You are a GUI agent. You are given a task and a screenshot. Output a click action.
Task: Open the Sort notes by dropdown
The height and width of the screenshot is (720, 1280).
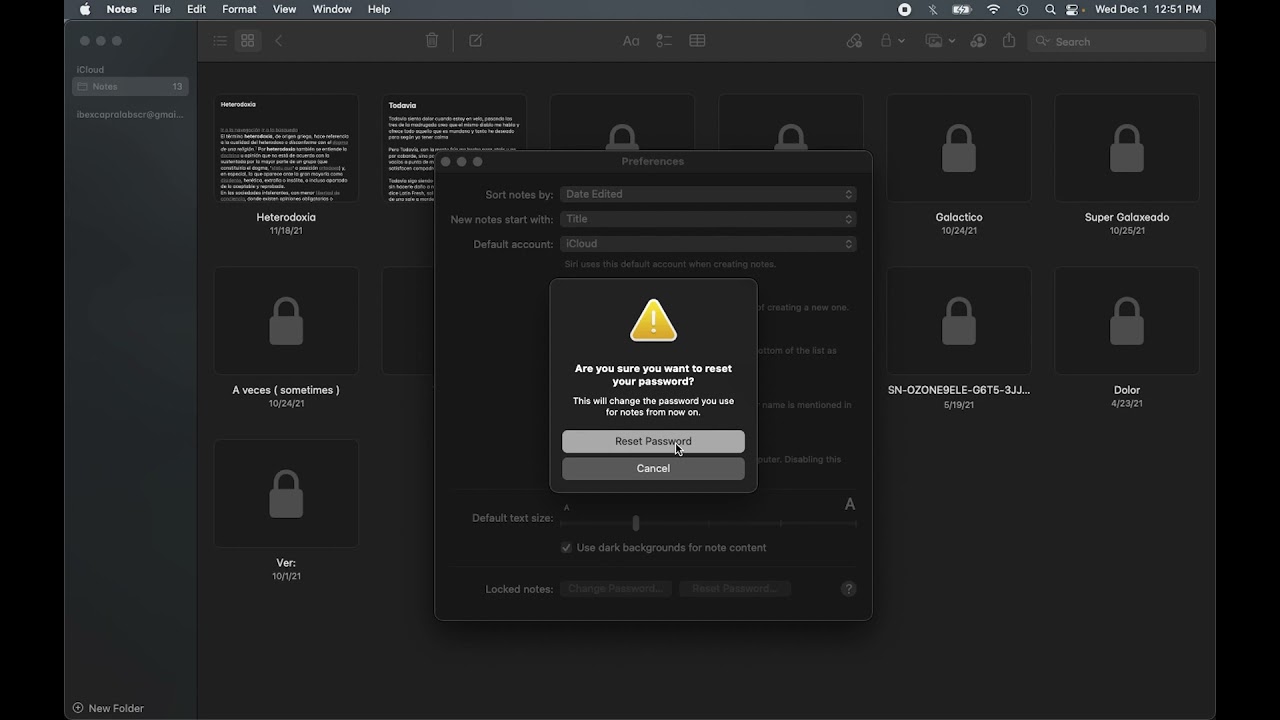point(708,194)
